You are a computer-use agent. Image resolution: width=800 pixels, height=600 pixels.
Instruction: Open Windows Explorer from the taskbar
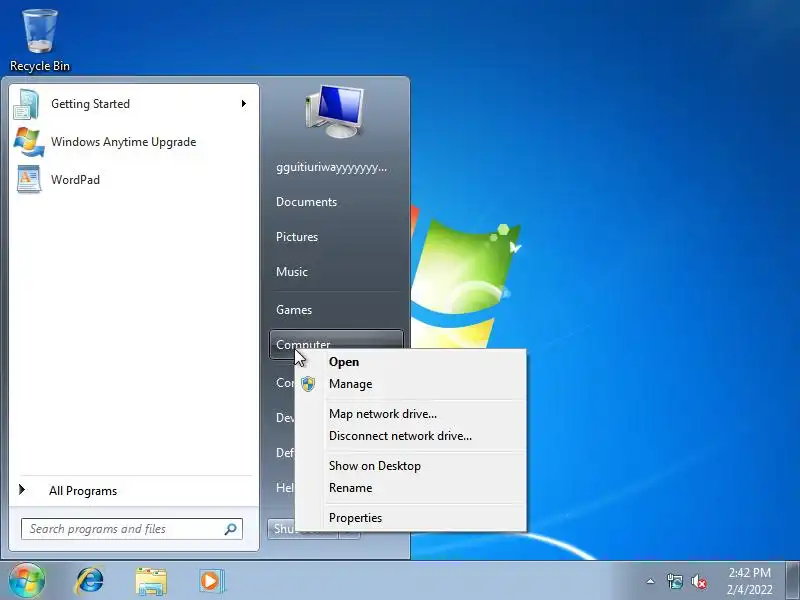pyautogui.click(x=151, y=581)
